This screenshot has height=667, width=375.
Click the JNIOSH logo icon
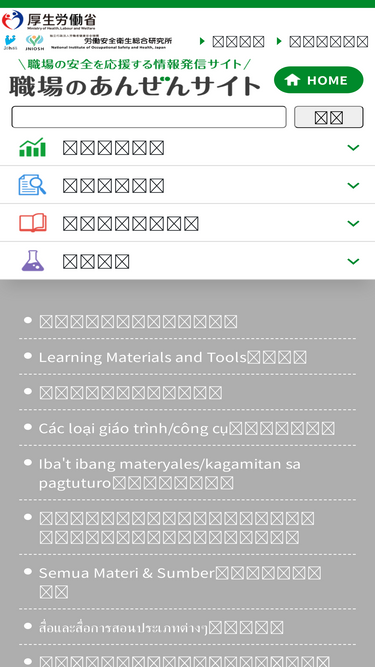pos(34,42)
